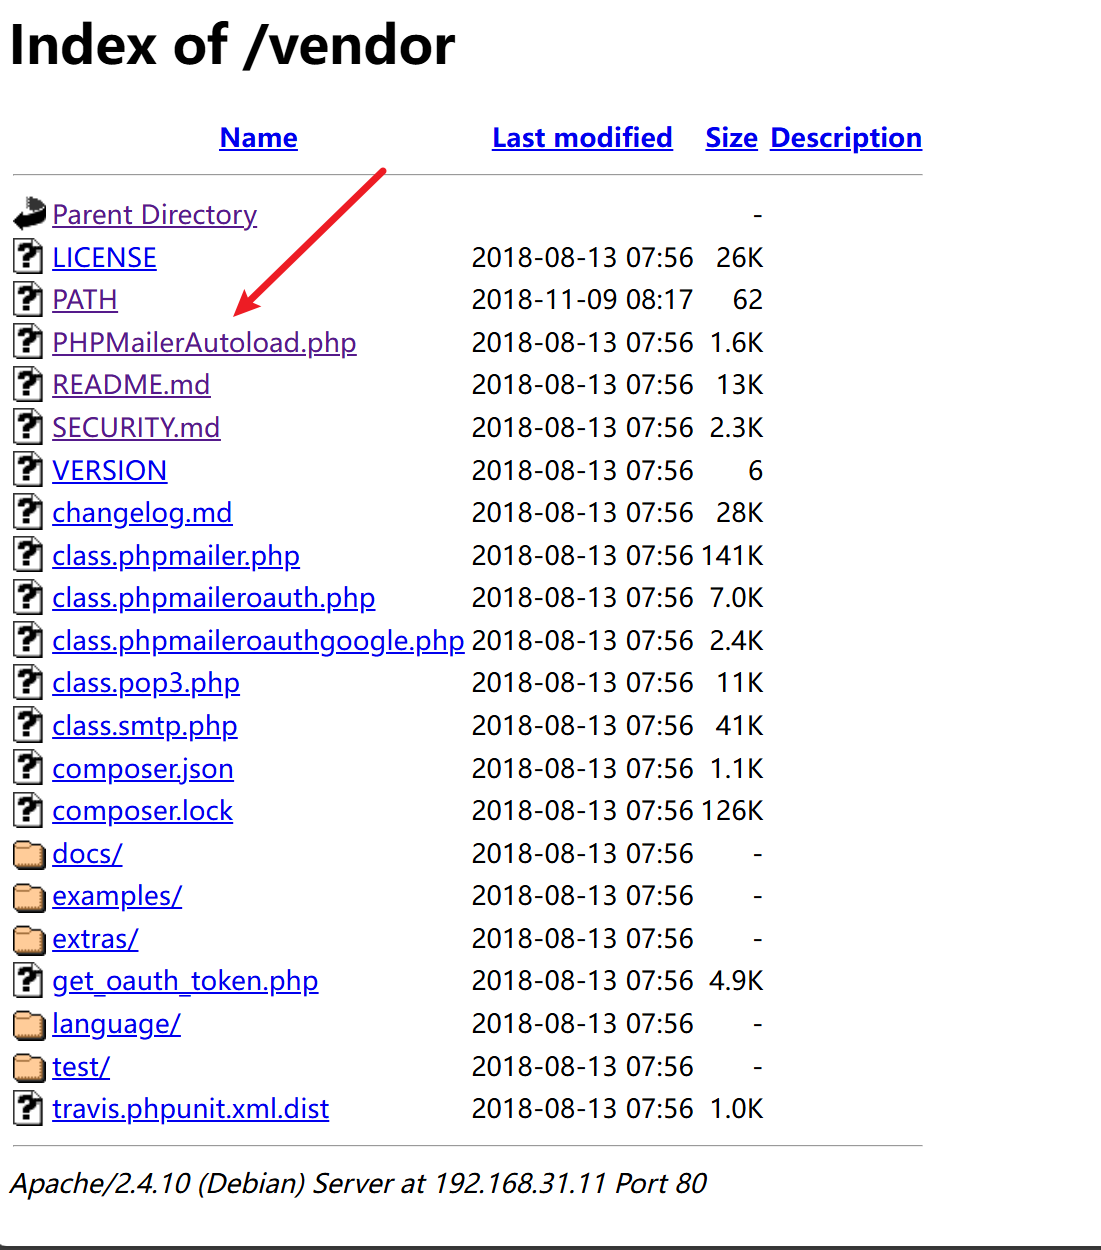1101x1250 pixels.
Task: Open class.smtp.php link
Action: [x=145, y=725]
